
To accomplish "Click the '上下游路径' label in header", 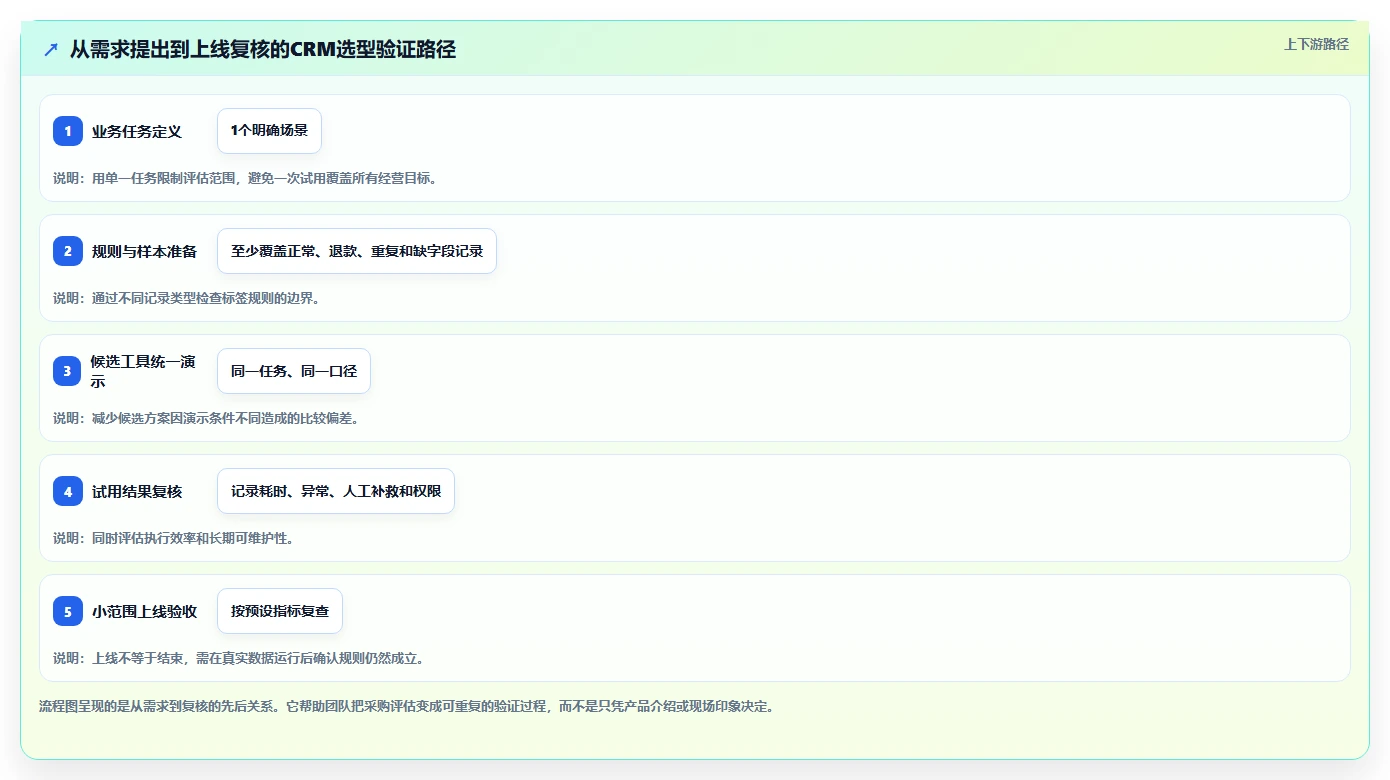I will (x=1316, y=44).
